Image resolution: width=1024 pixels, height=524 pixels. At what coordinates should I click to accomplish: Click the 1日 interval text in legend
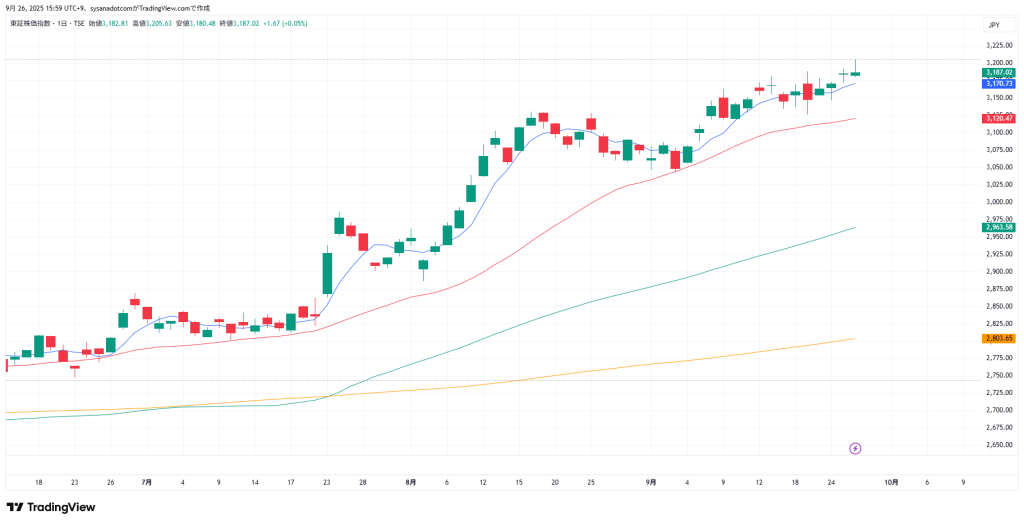(64, 22)
